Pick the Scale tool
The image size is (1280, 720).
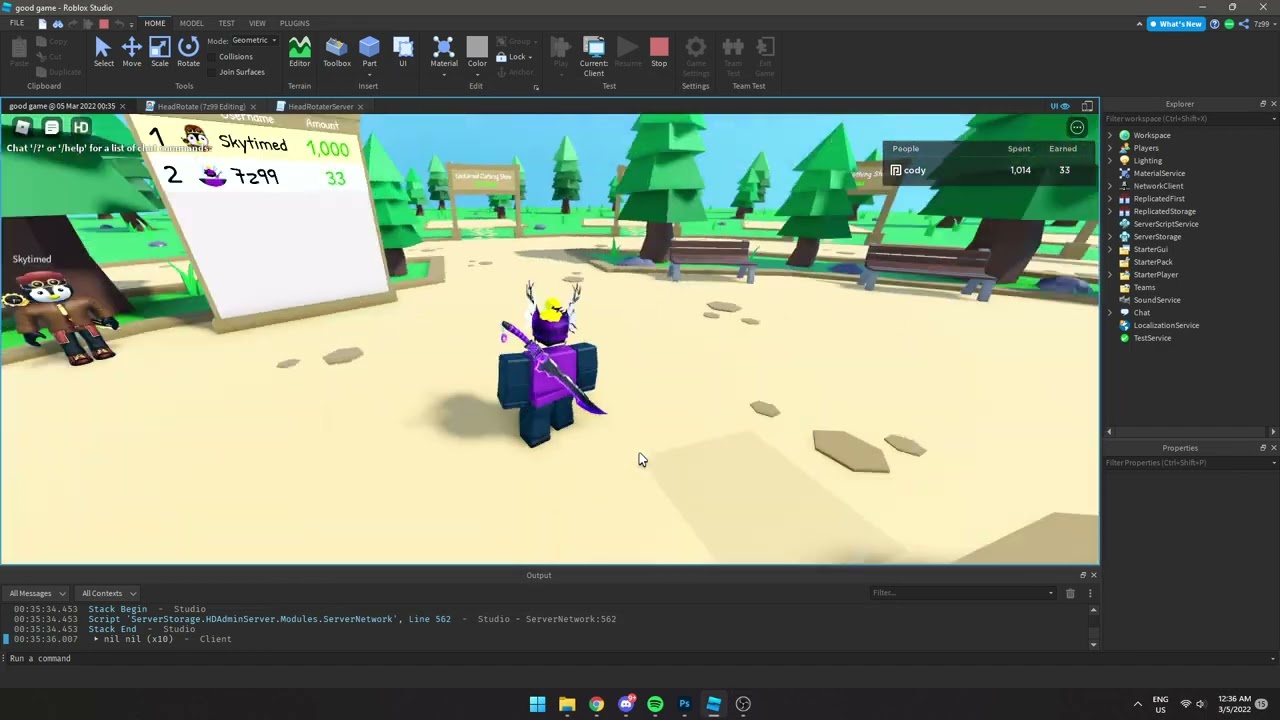(160, 52)
